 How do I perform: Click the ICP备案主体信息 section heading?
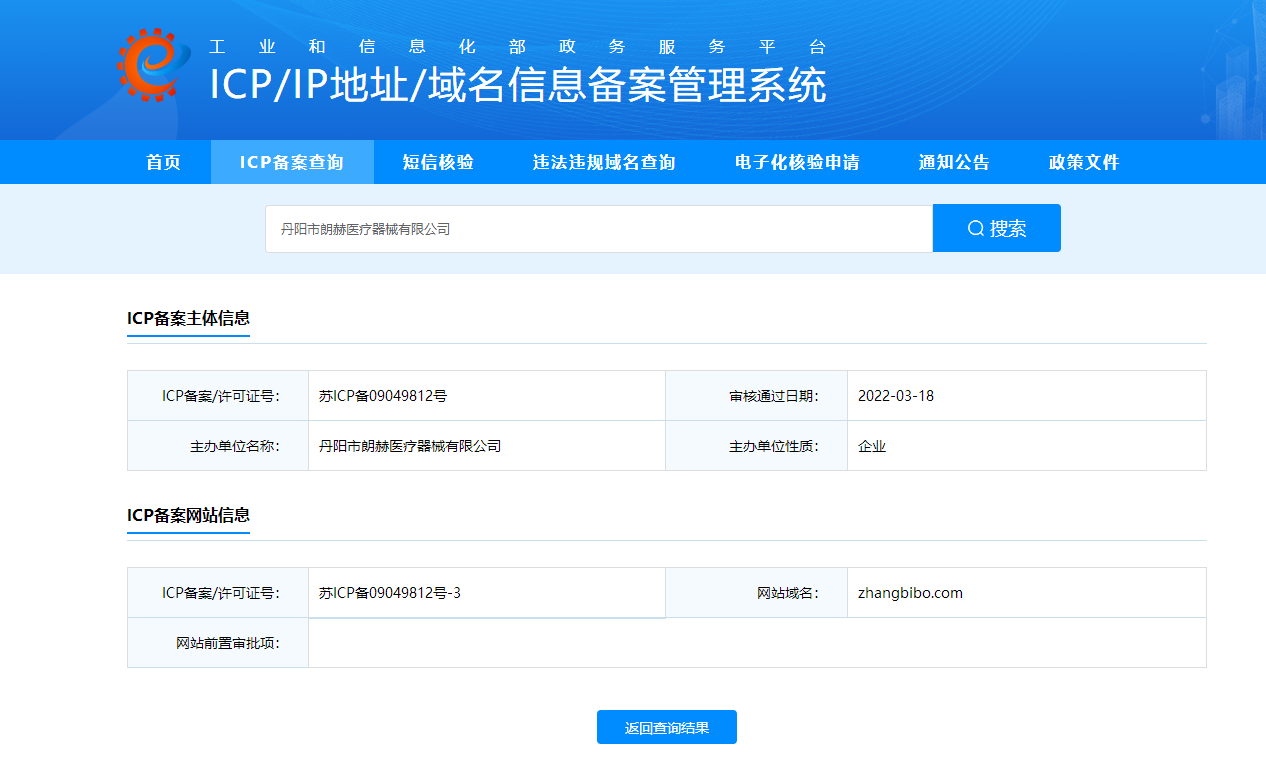[x=188, y=318]
